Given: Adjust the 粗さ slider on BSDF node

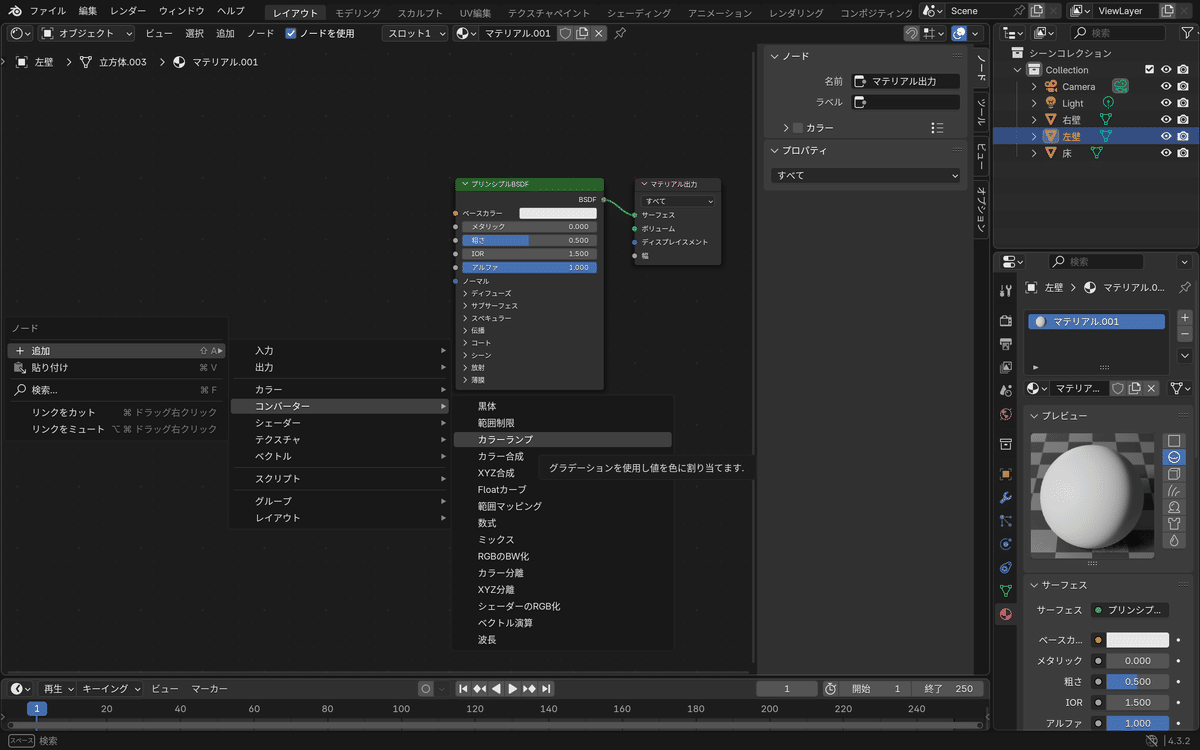Looking at the screenshot, I should pyautogui.click(x=529, y=240).
